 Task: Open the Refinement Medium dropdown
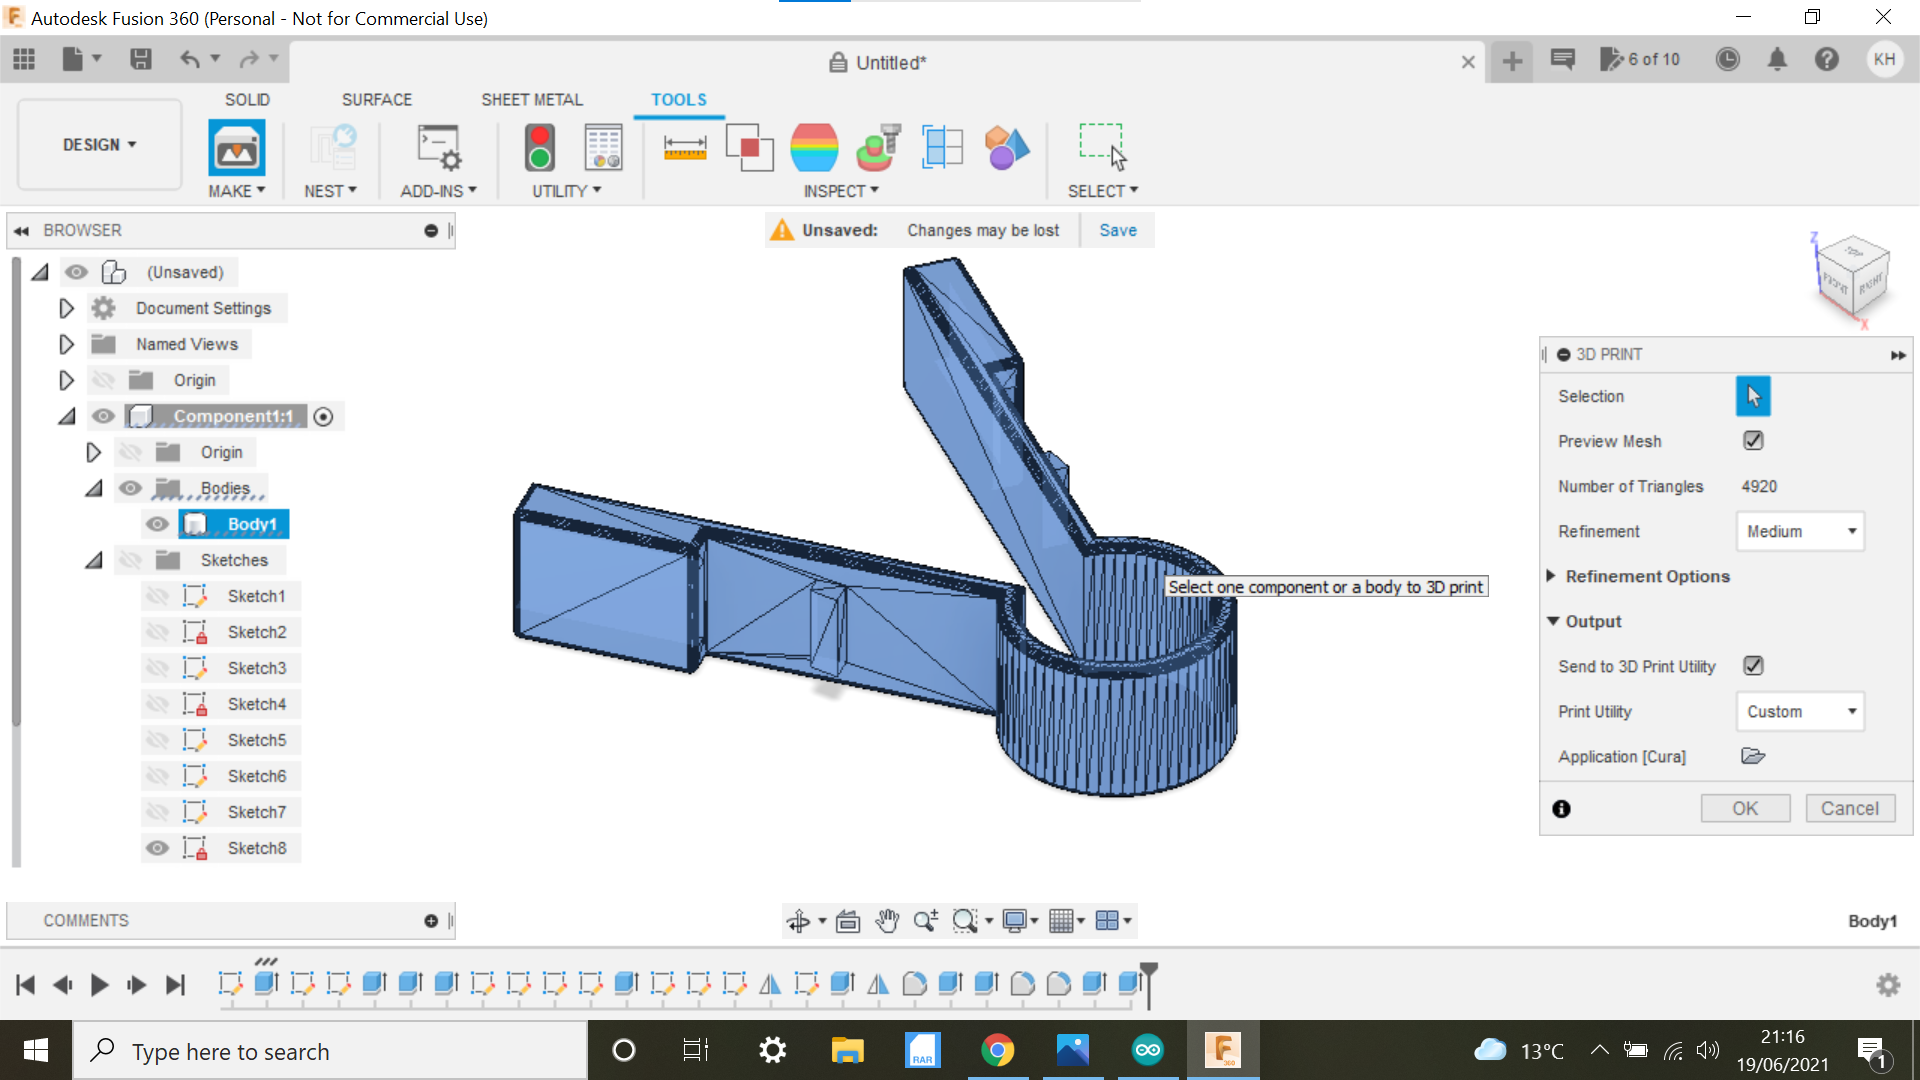[1800, 531]
